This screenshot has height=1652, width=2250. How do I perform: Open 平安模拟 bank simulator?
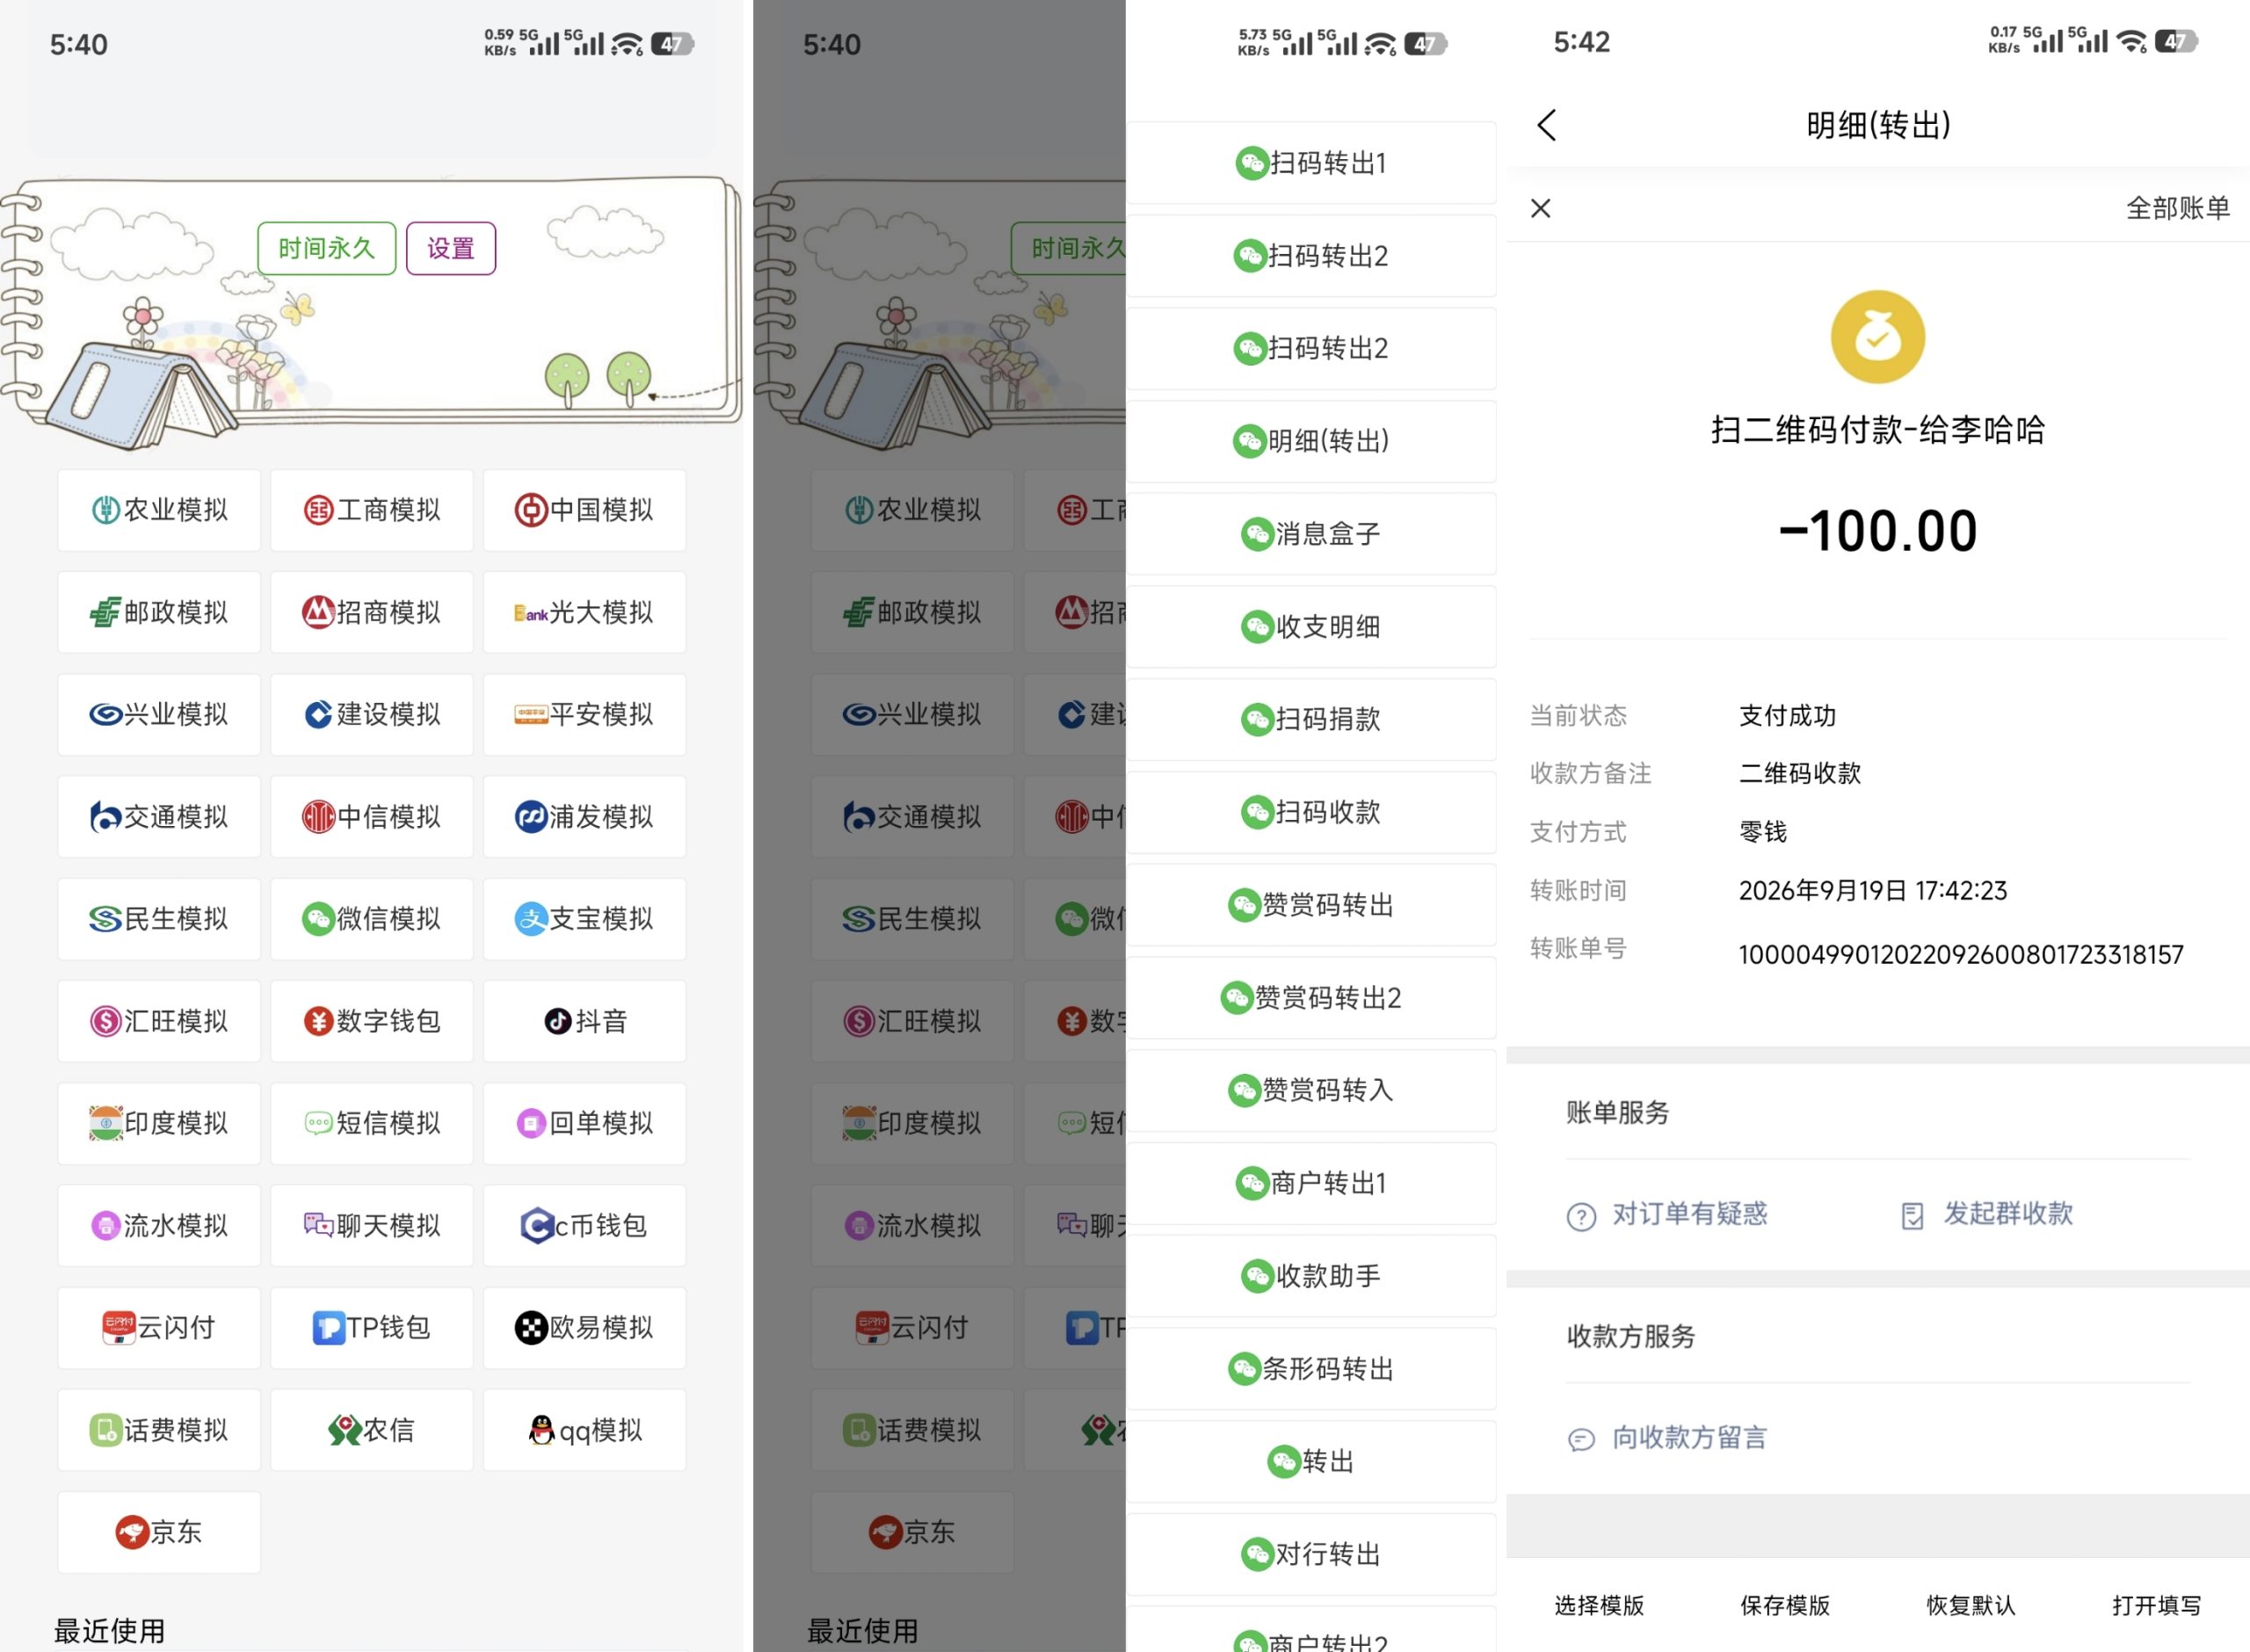pos(585,714)
